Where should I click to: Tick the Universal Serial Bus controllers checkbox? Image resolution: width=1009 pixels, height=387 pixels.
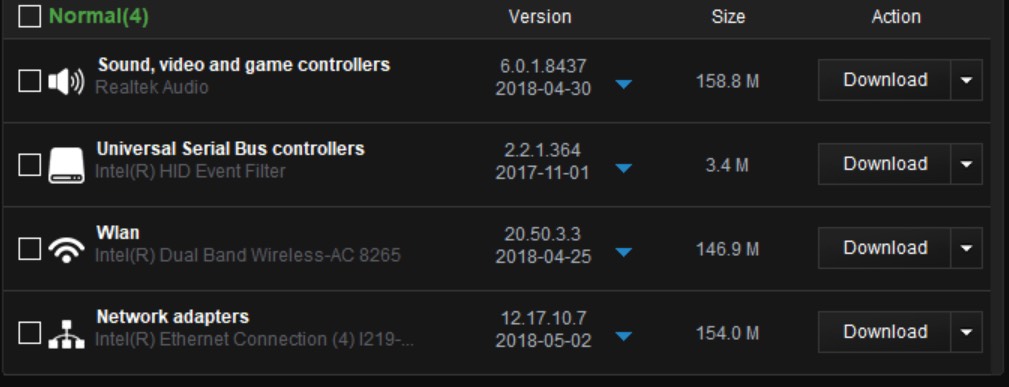click(30, 164)
